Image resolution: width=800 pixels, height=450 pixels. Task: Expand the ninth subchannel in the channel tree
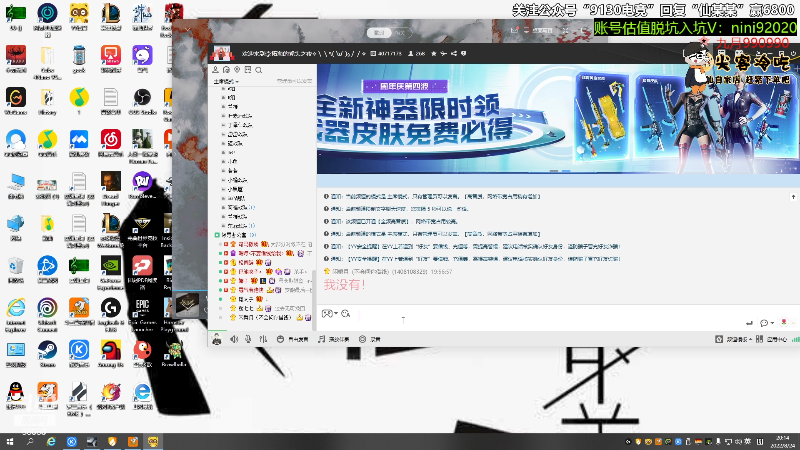pyautogui.click(x=223, y=162)
